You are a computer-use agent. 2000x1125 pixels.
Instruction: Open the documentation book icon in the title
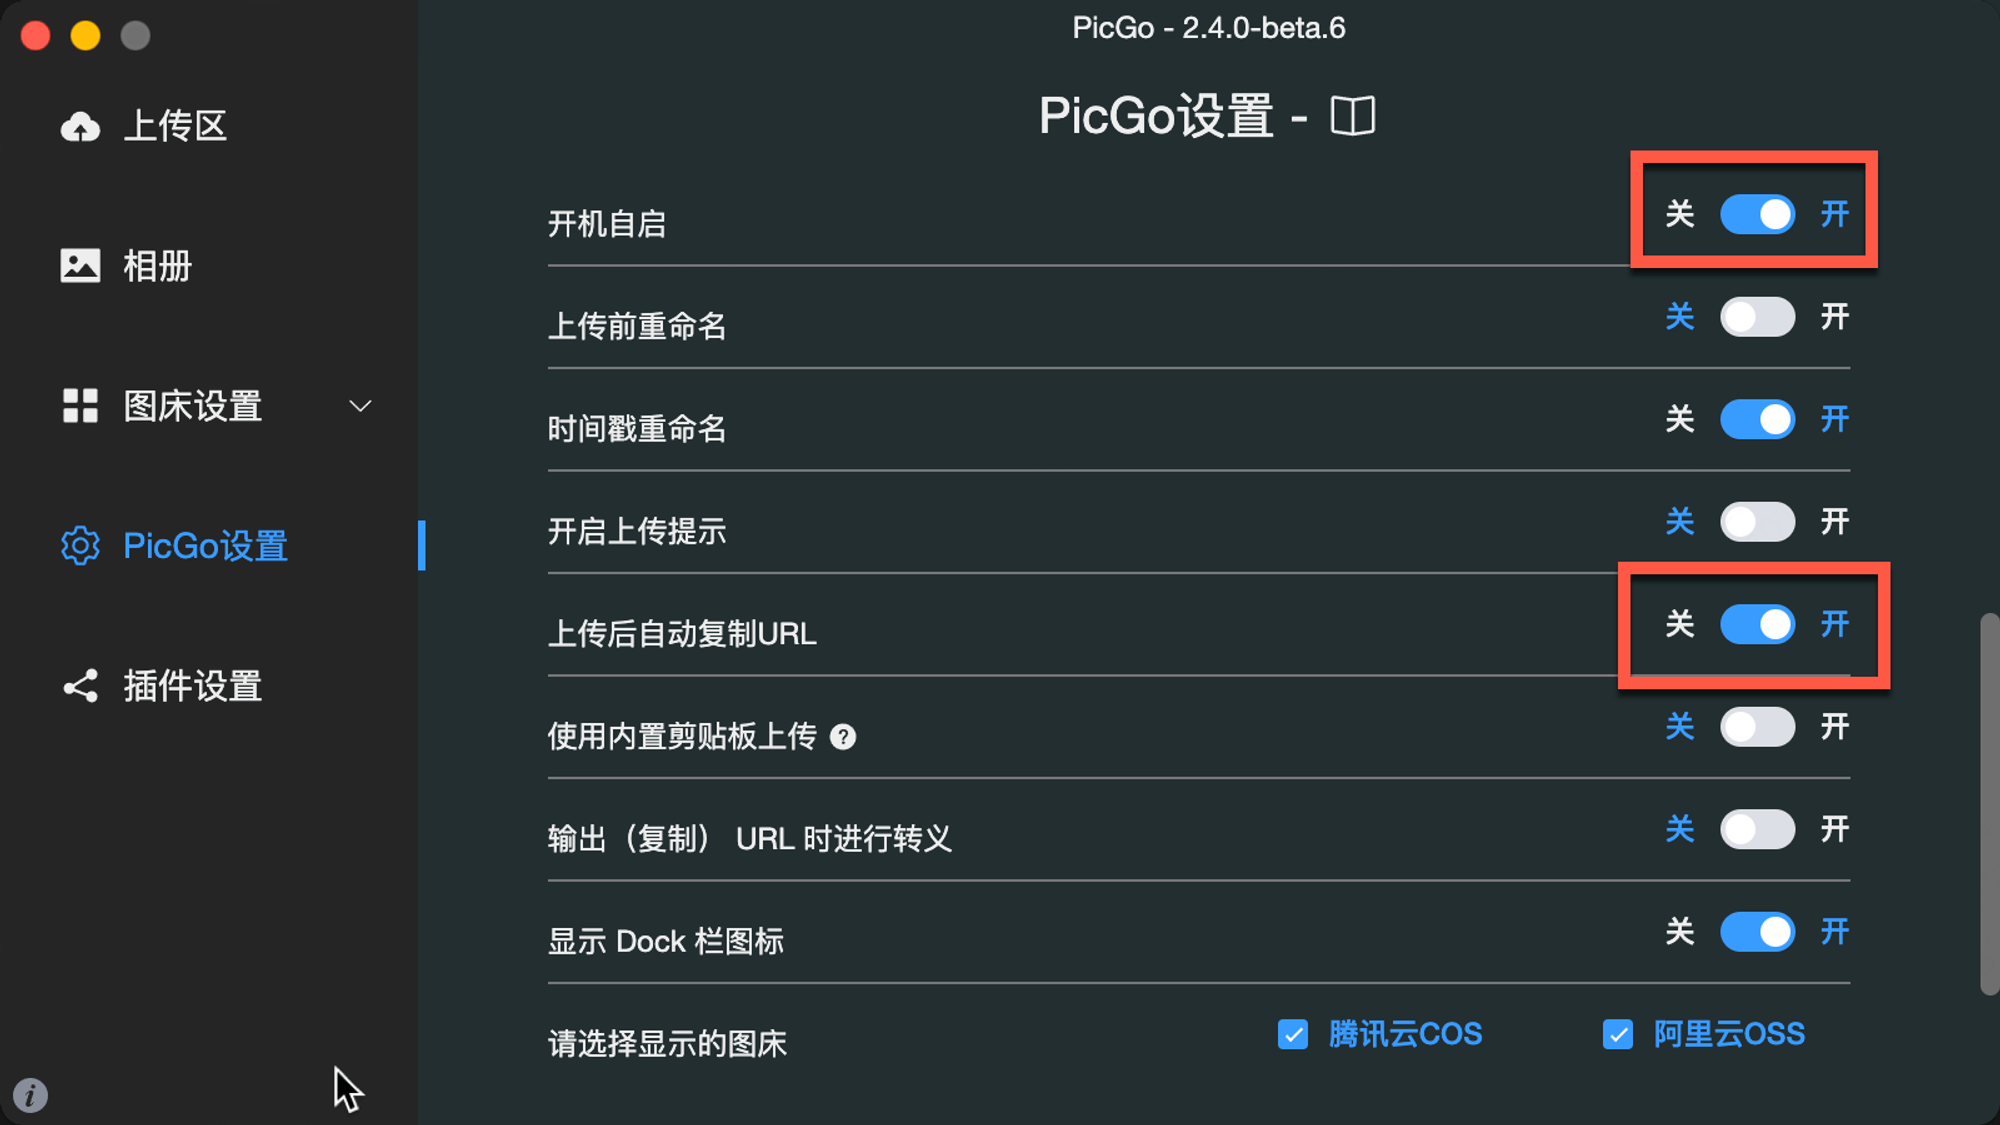pyautogui.click(x=1353, y=116)
